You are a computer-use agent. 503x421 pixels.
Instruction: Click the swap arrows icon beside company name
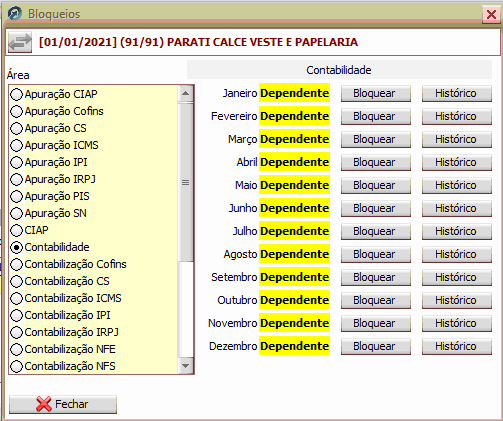click(20, 42)
